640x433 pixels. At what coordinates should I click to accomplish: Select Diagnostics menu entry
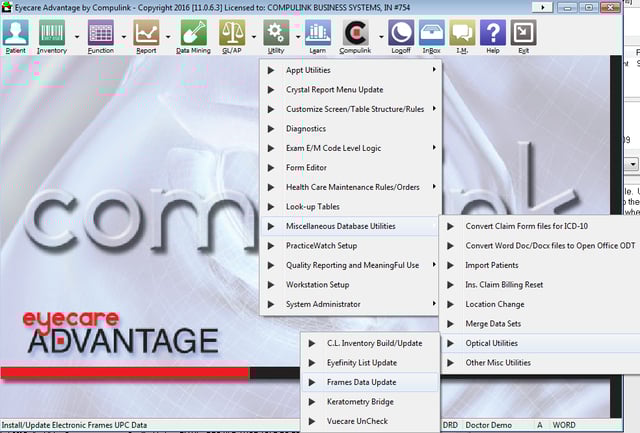pos(351,129)
